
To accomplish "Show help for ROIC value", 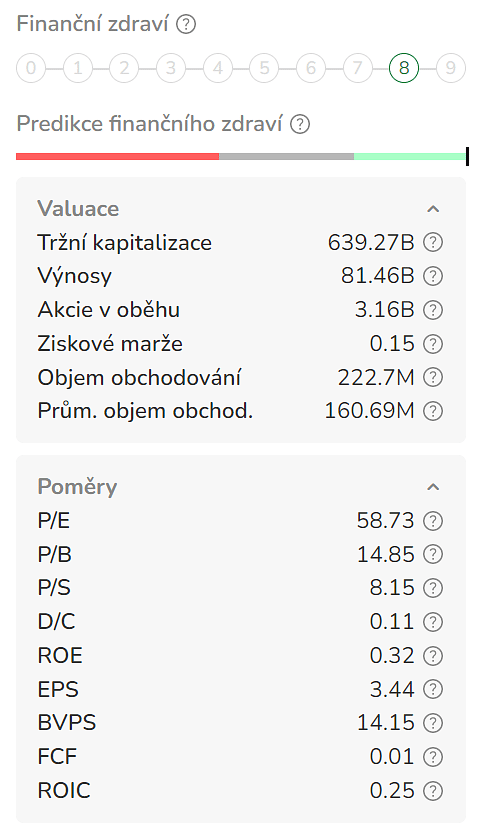I will (433, 791).
